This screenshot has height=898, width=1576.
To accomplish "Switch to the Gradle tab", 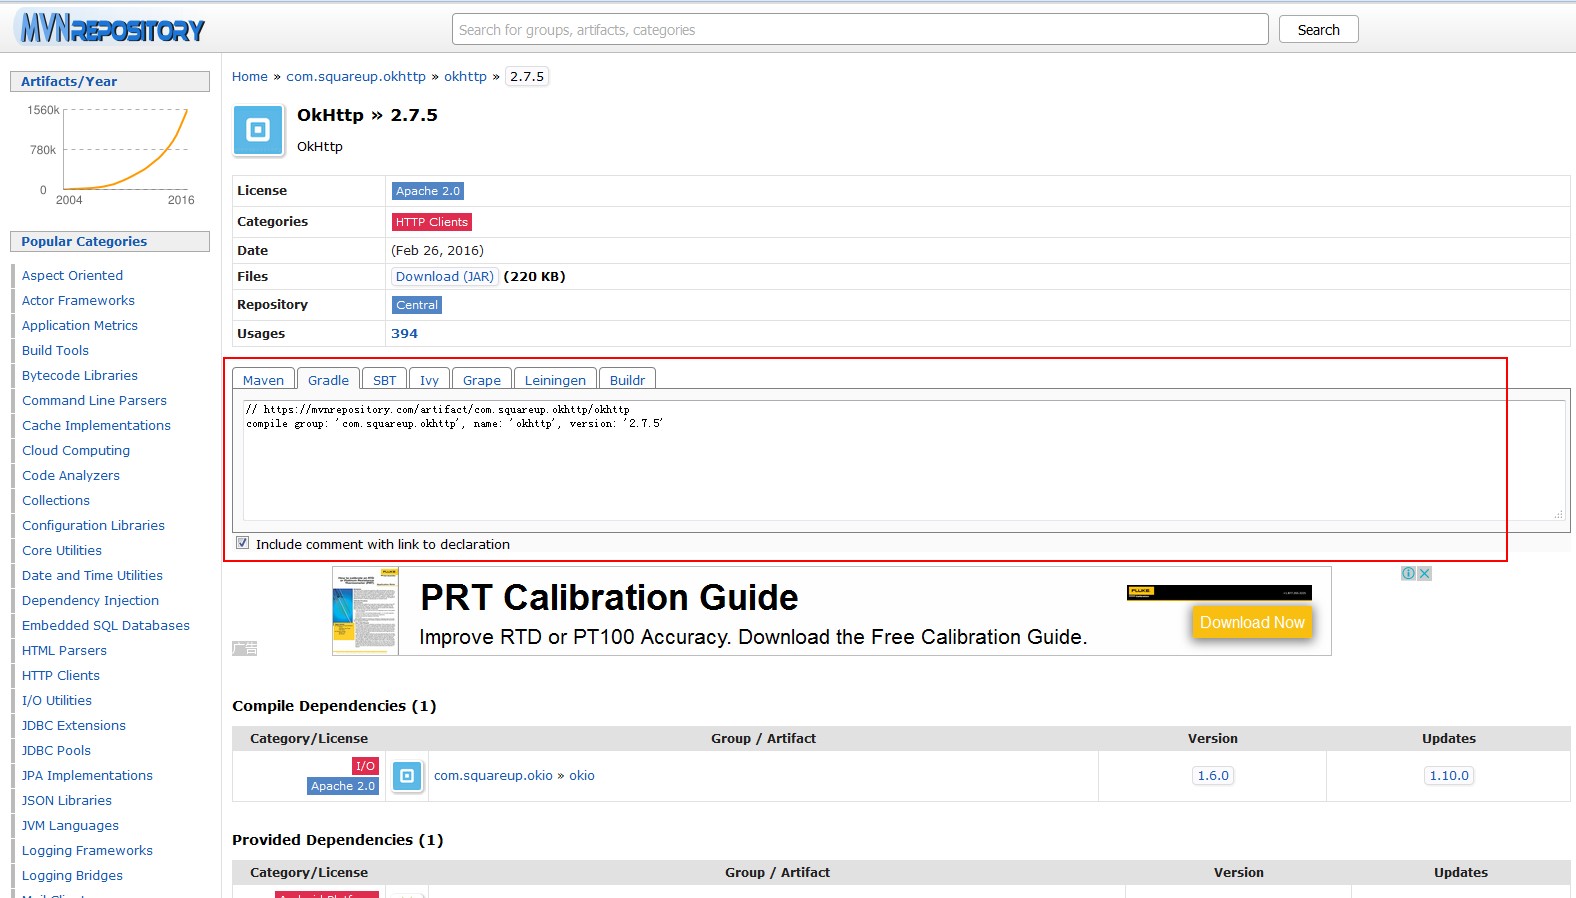I will coord(328,380).
